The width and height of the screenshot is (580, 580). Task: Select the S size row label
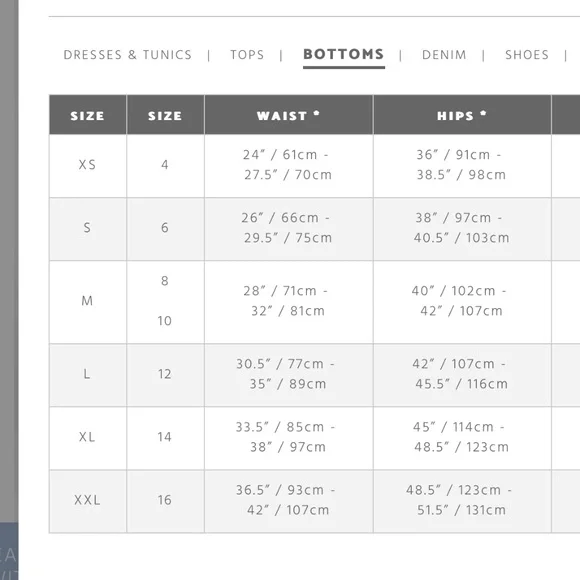point(87,227)
